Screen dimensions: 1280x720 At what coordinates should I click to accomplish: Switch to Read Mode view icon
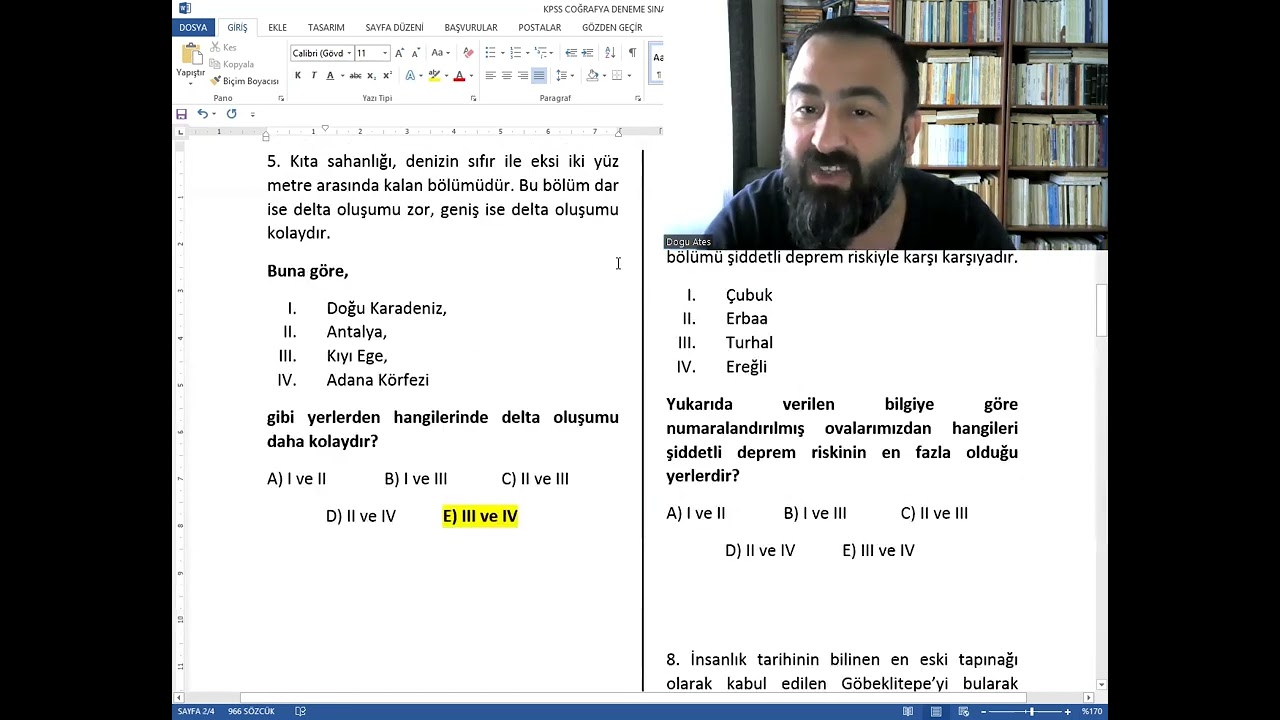908,711
